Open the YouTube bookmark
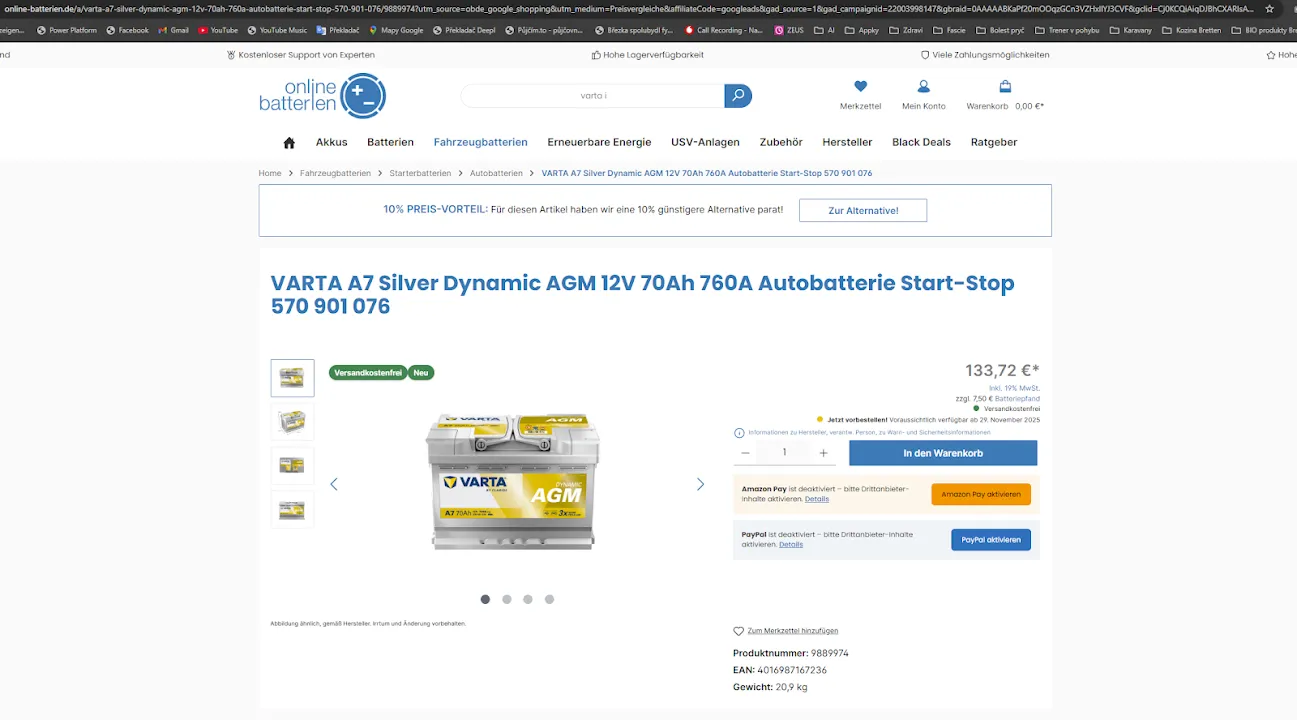This screenshot has width=1297, height=720. point(218,30)
